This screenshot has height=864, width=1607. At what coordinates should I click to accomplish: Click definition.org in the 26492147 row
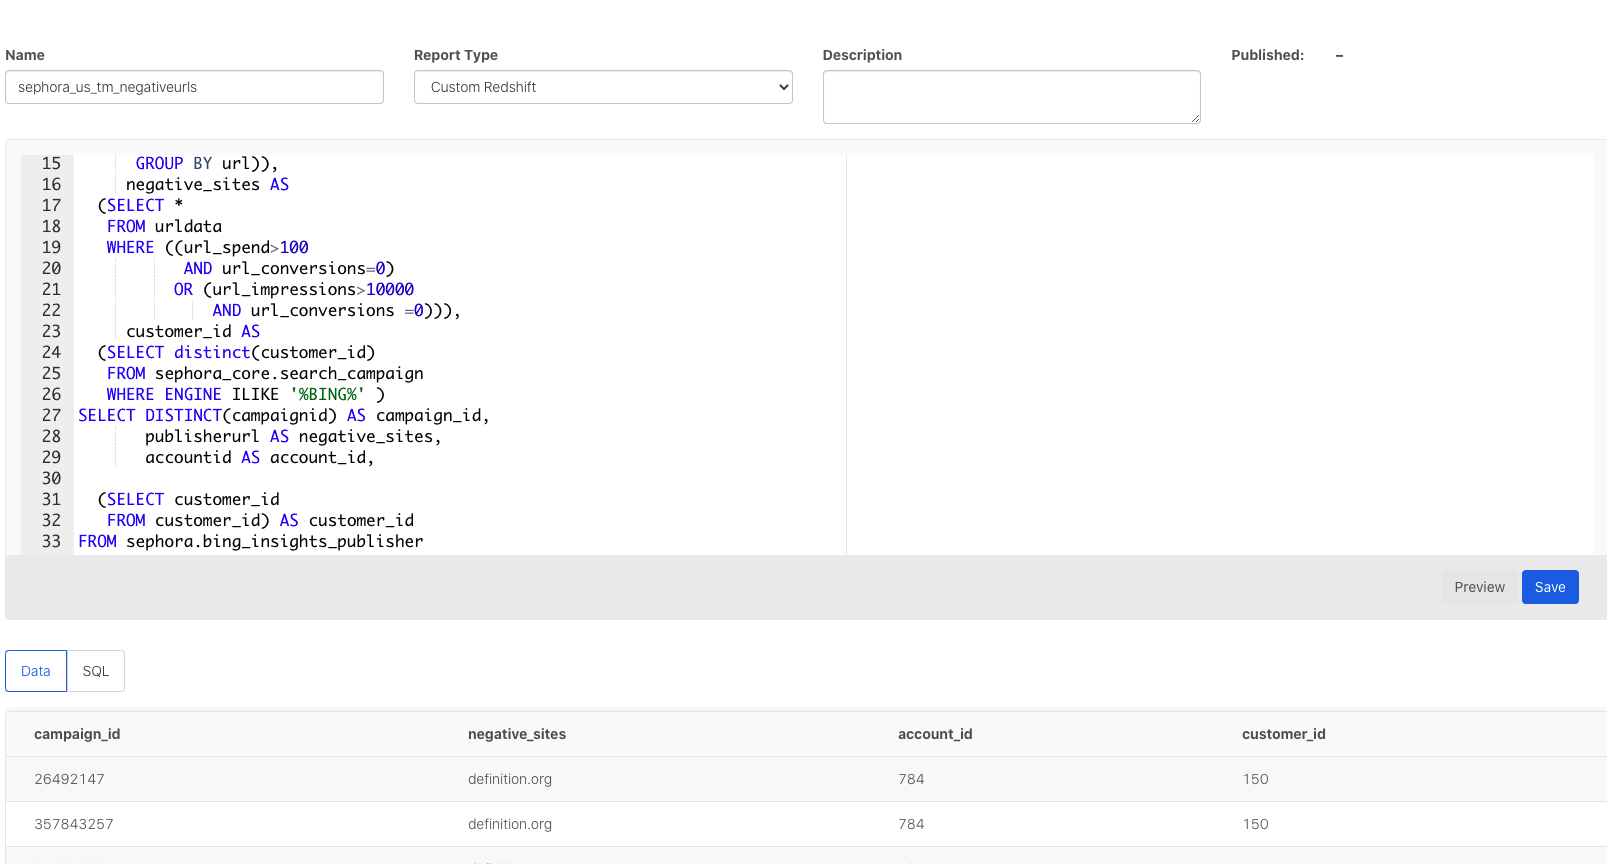(510, 779)
